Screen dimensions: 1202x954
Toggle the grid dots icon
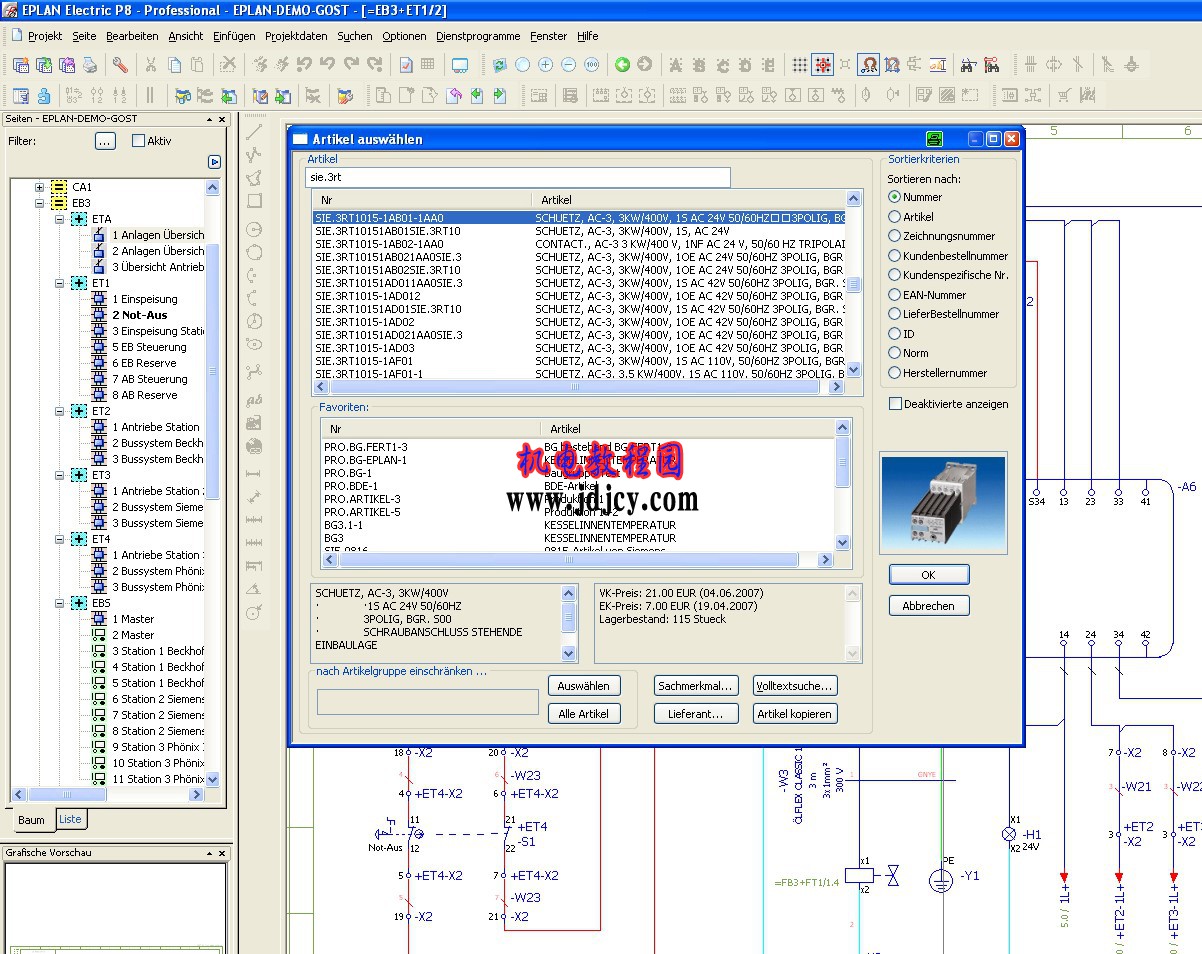(800, 65)
